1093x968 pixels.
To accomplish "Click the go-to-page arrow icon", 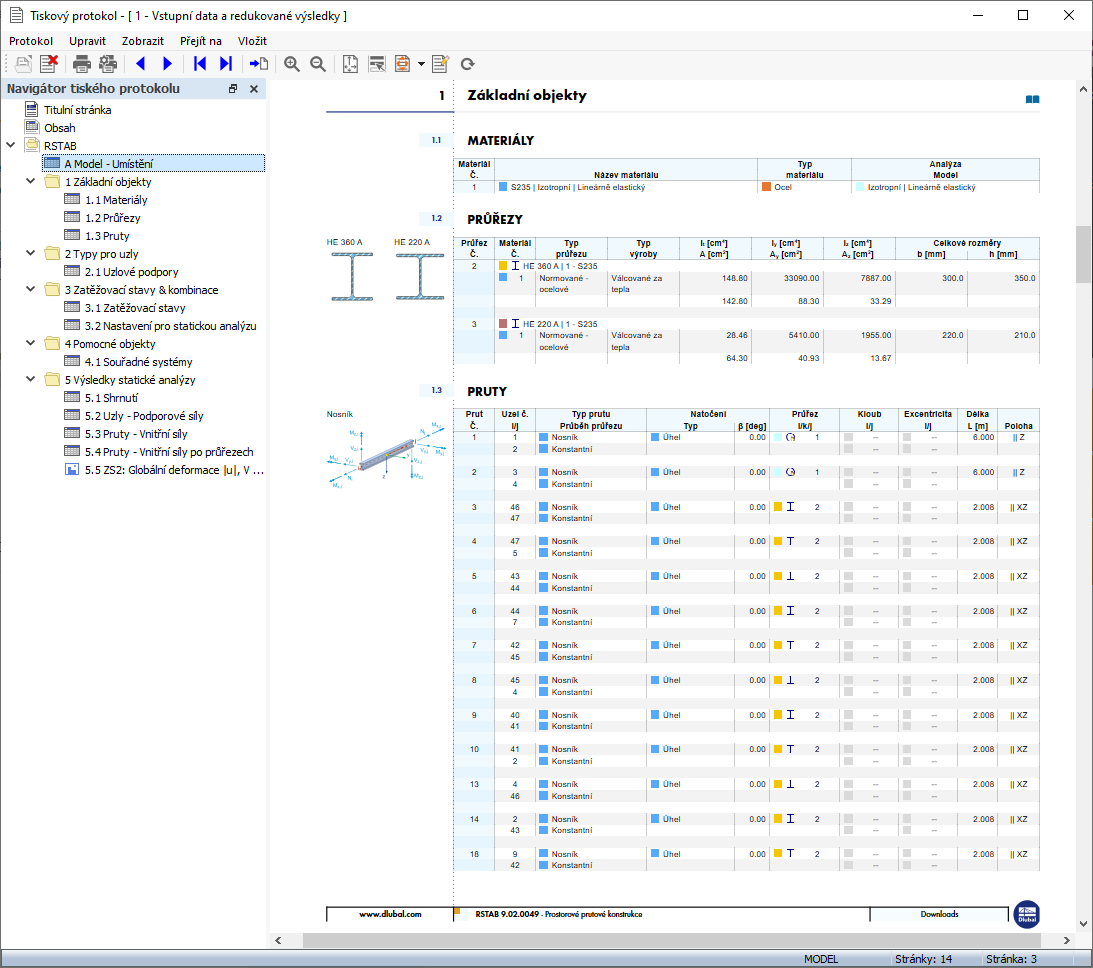I will point(259,64).
